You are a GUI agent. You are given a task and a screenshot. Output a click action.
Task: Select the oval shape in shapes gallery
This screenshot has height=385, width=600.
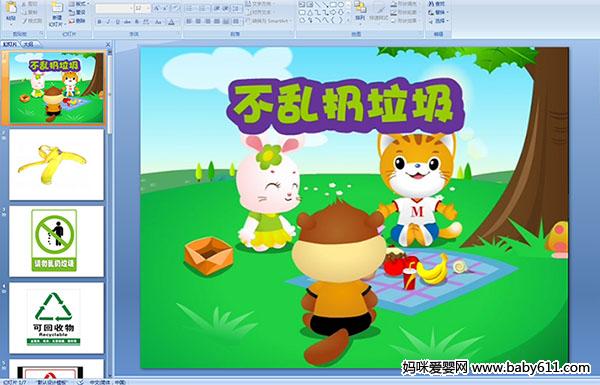click(340, 5)
